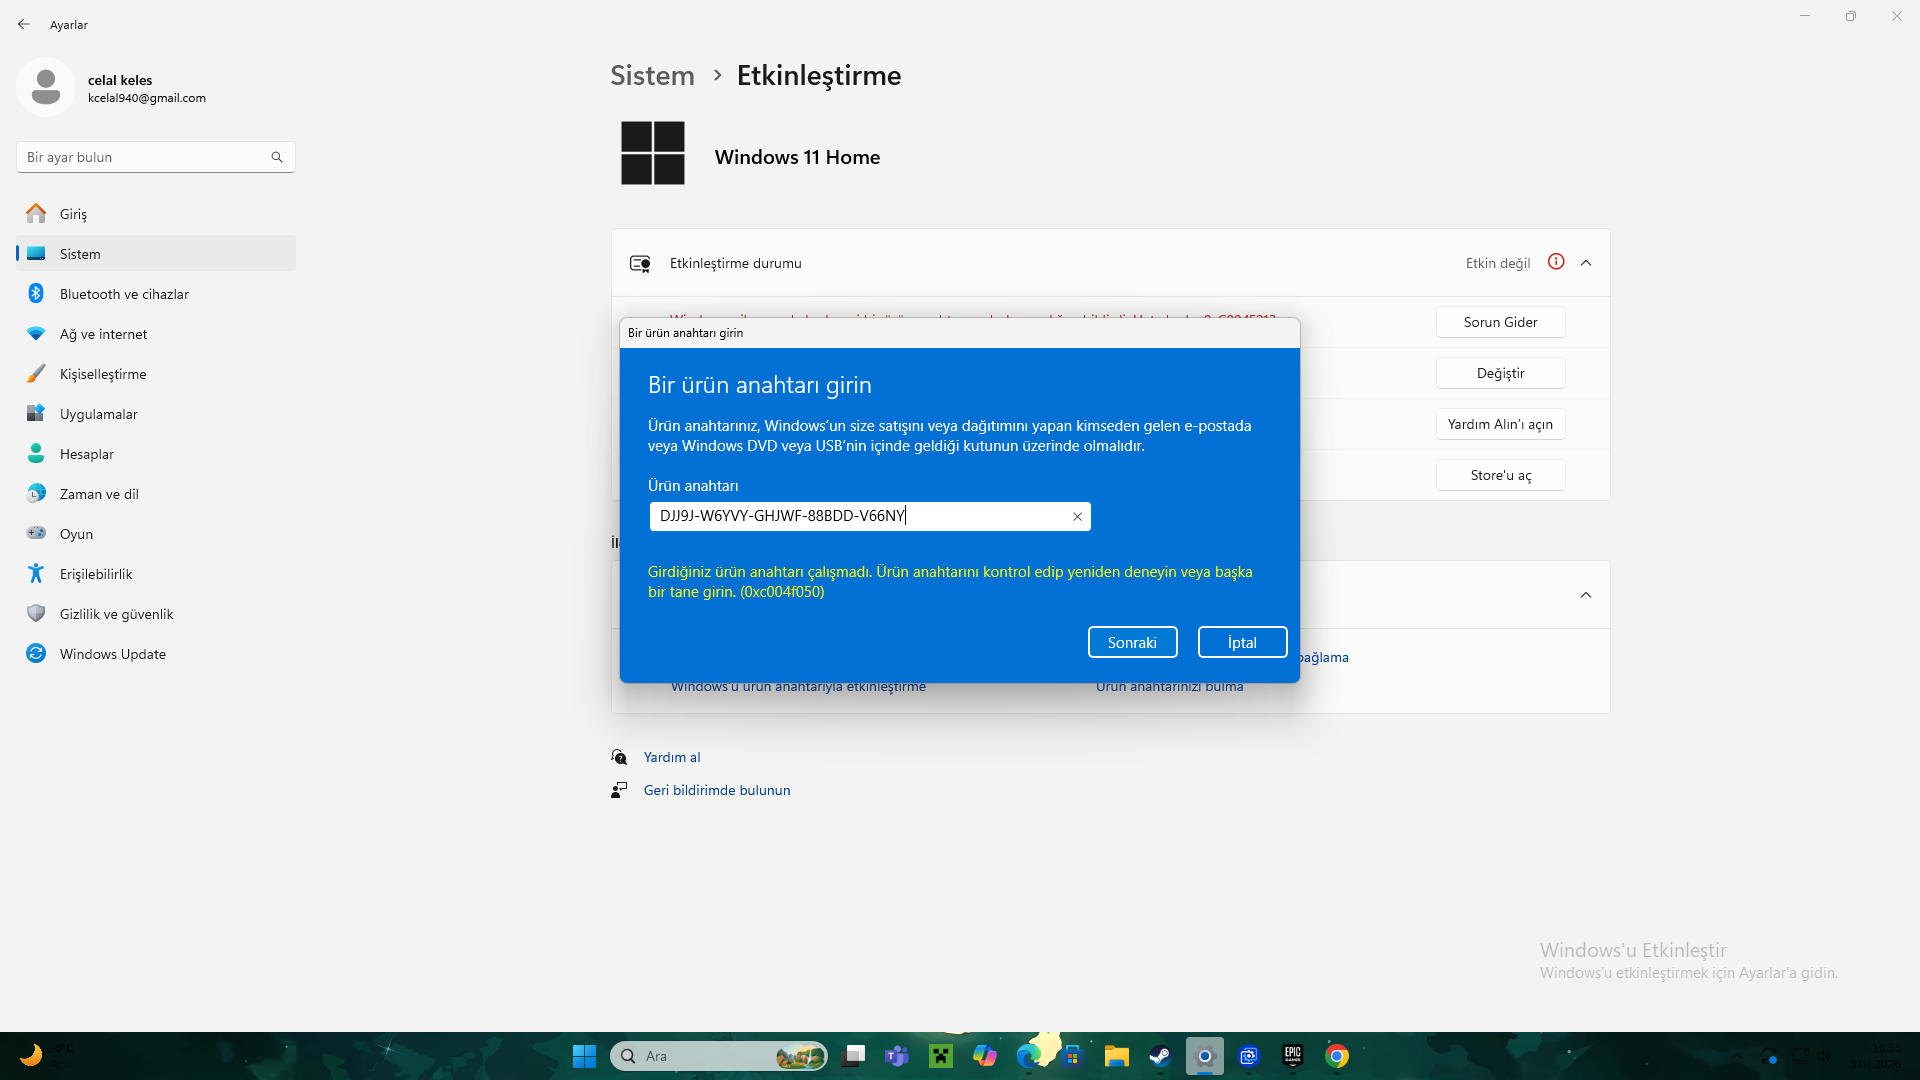Screen dimensions: 1920x1080
Task: Focus the 'Bir ayar bulun' search field
Action: 156,157
